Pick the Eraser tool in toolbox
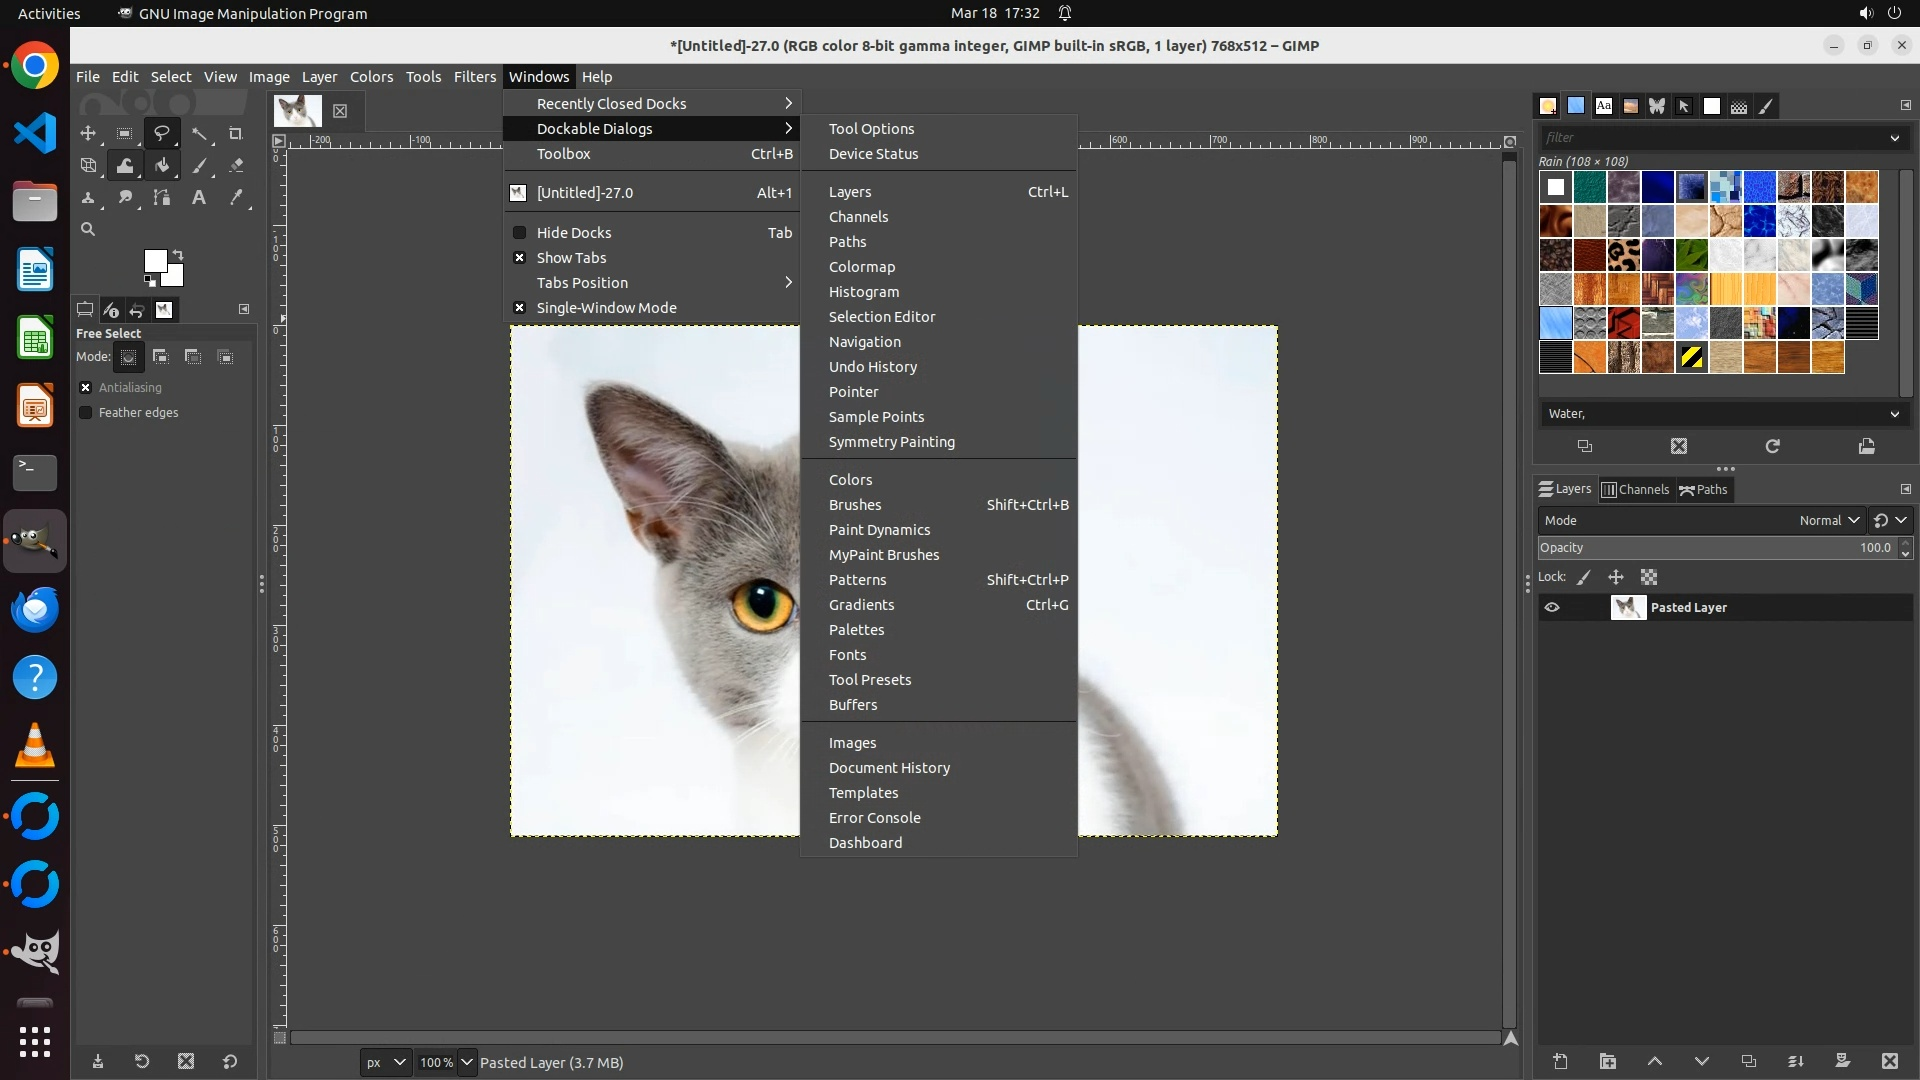 [x=236, y=166]
